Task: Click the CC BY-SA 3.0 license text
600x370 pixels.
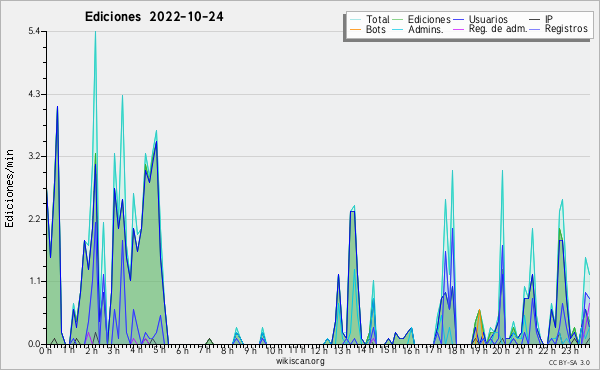Action: coord(569,363)
